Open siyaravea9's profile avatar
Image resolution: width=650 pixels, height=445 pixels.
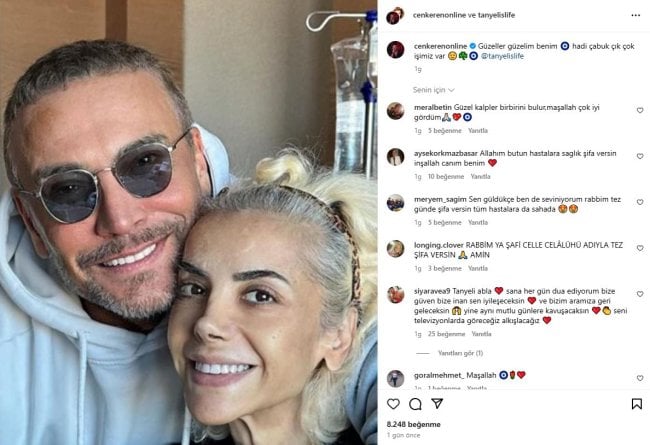click(x=395, y=294)
